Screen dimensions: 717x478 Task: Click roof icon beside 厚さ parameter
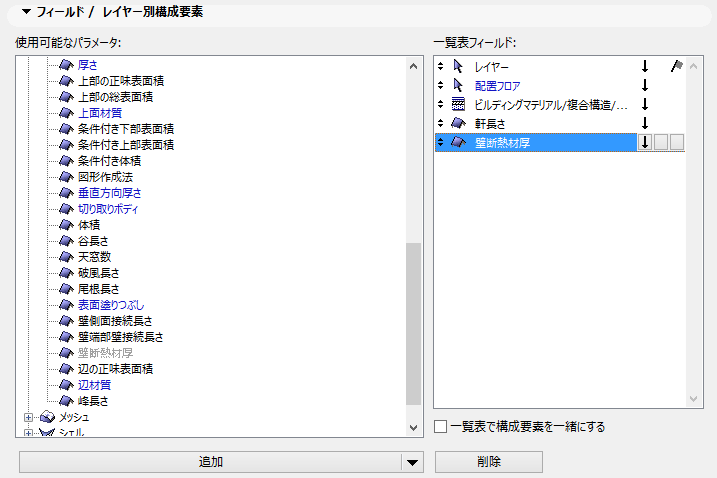coord(66,65)
